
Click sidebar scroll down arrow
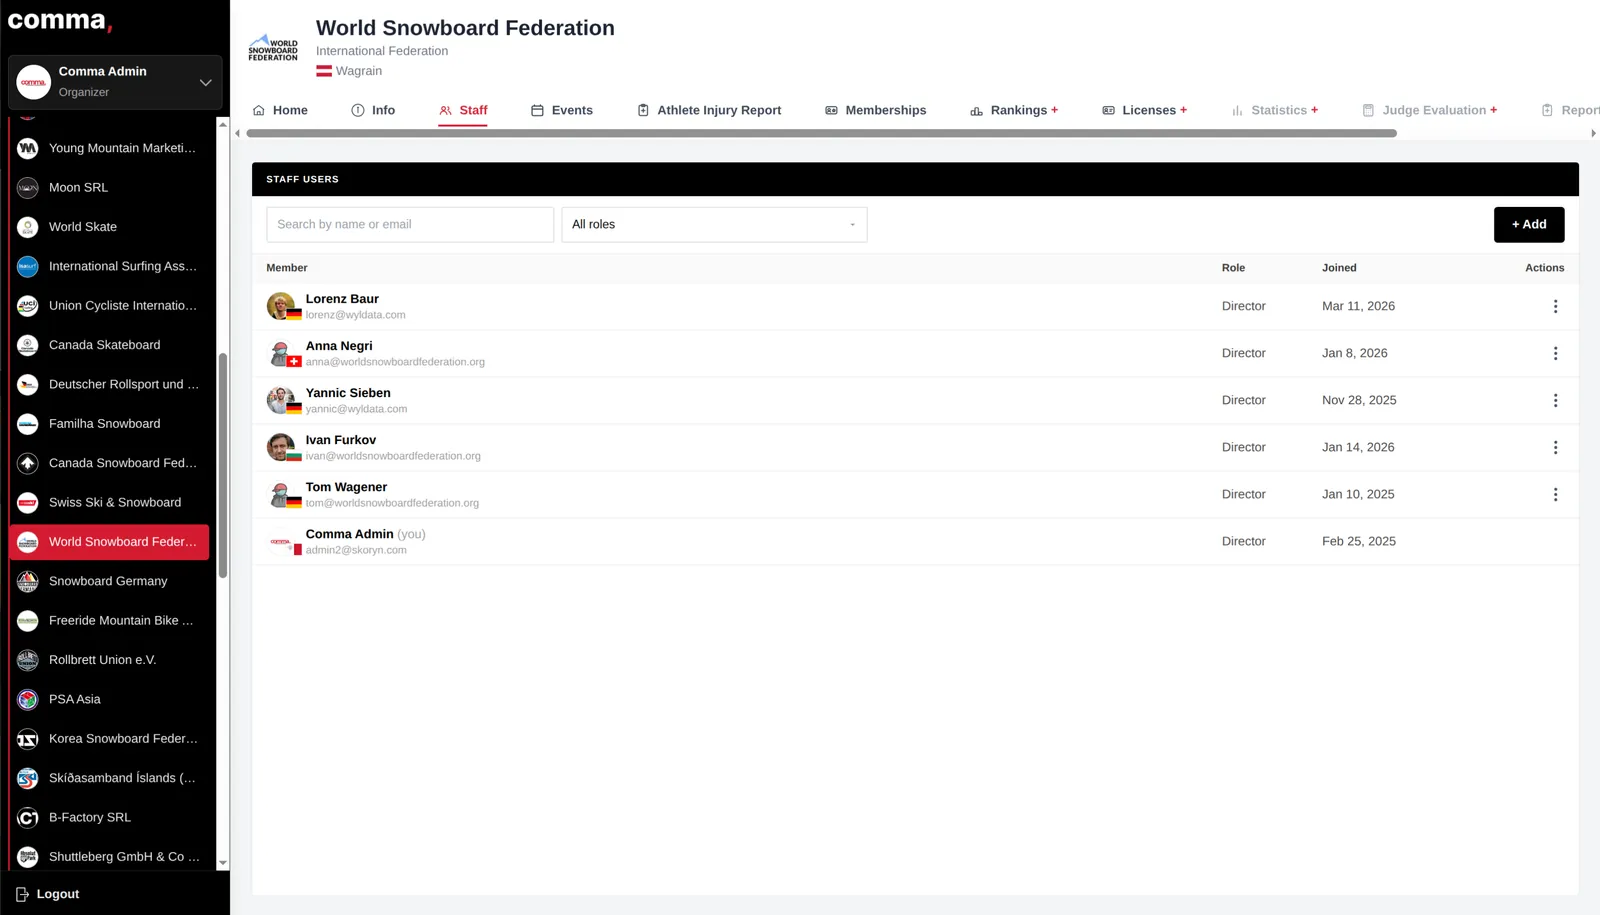click(223, 862)
